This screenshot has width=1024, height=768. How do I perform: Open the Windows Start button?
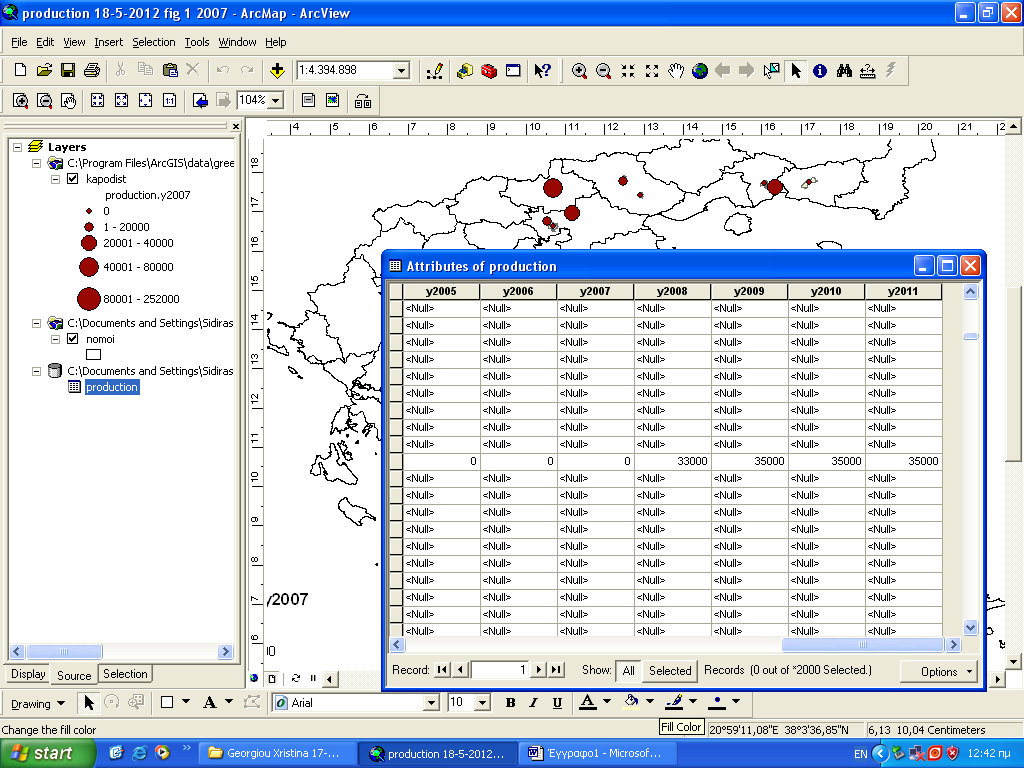pyautogui.click(x=46, y=753)
